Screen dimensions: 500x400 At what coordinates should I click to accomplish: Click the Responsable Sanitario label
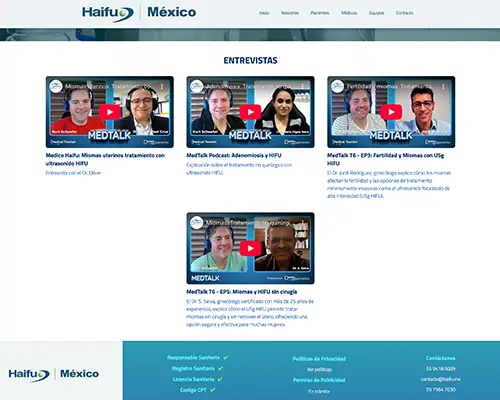tap(193, 357)
